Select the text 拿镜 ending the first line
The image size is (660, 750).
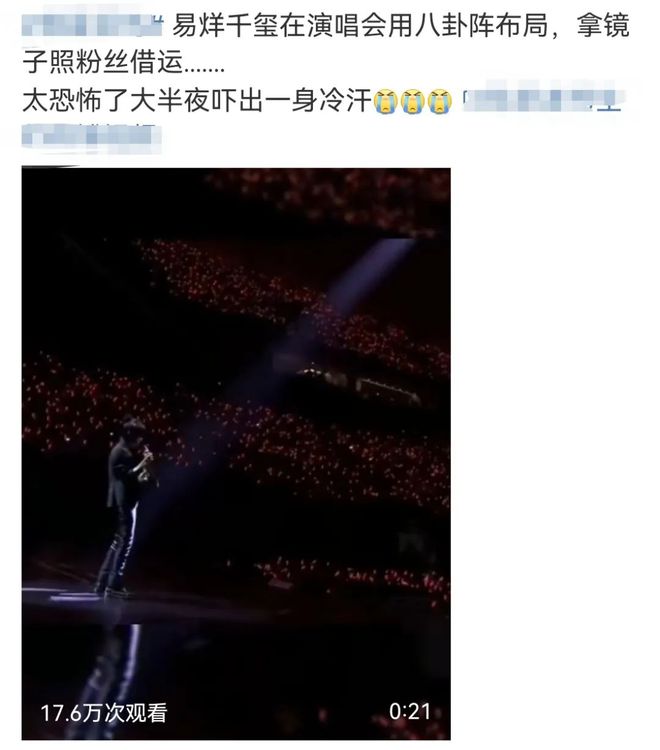click(x=603, y=25)
